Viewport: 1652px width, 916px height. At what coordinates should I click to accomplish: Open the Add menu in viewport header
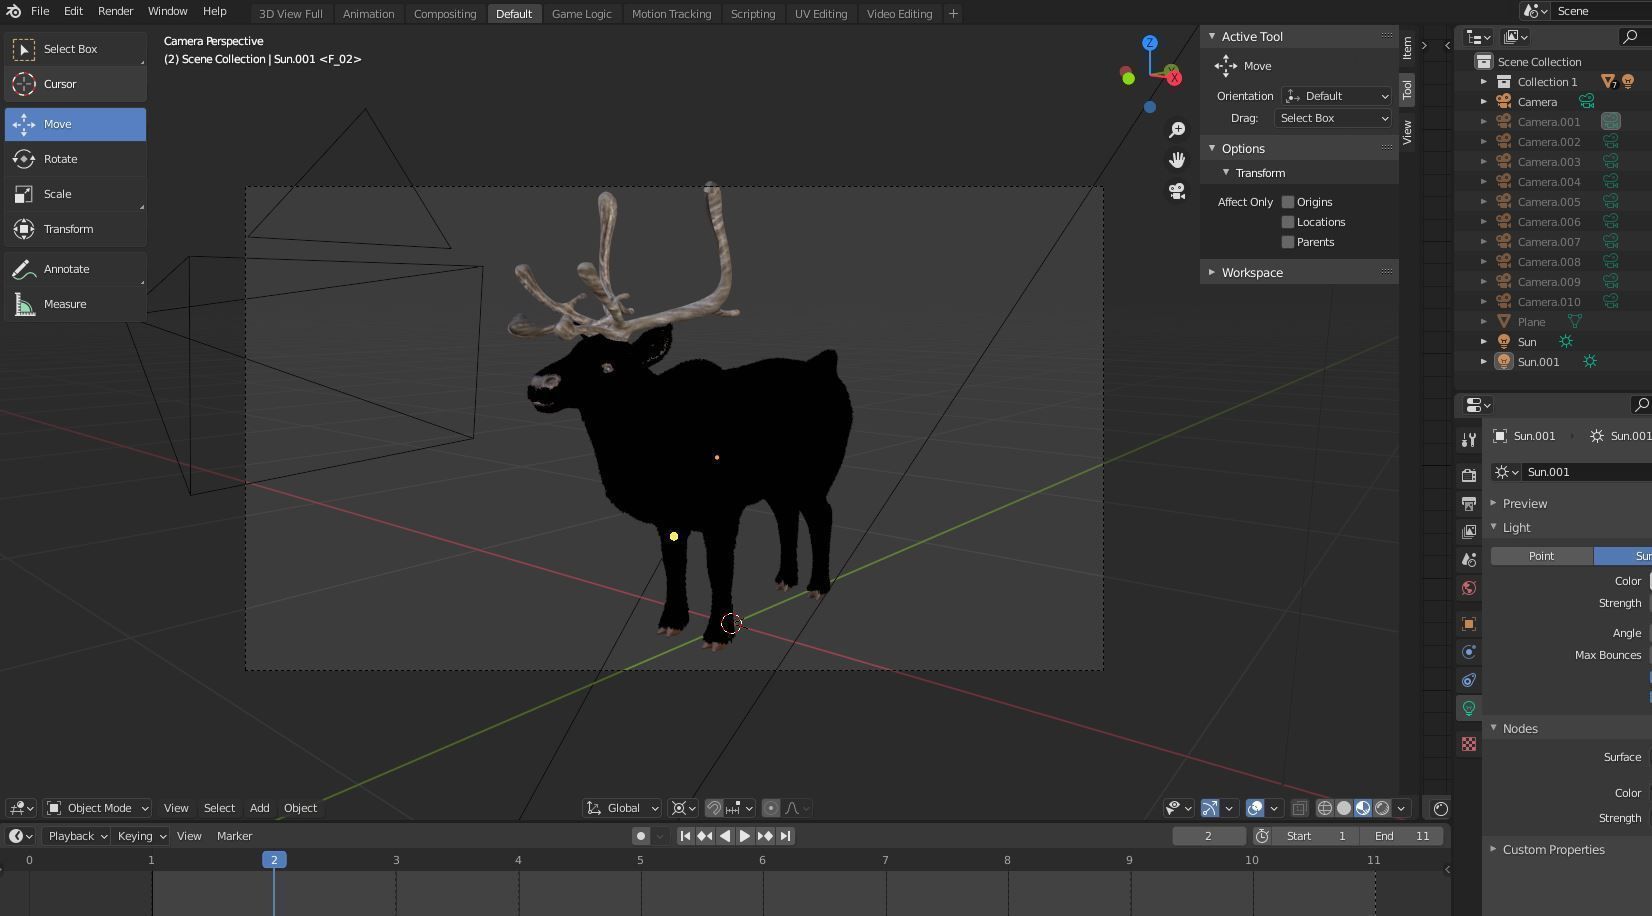259,808
